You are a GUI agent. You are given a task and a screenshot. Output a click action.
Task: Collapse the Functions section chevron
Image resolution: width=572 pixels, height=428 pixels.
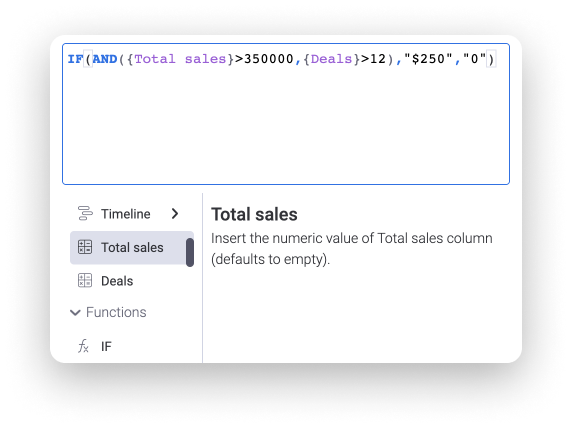point(75,313)
